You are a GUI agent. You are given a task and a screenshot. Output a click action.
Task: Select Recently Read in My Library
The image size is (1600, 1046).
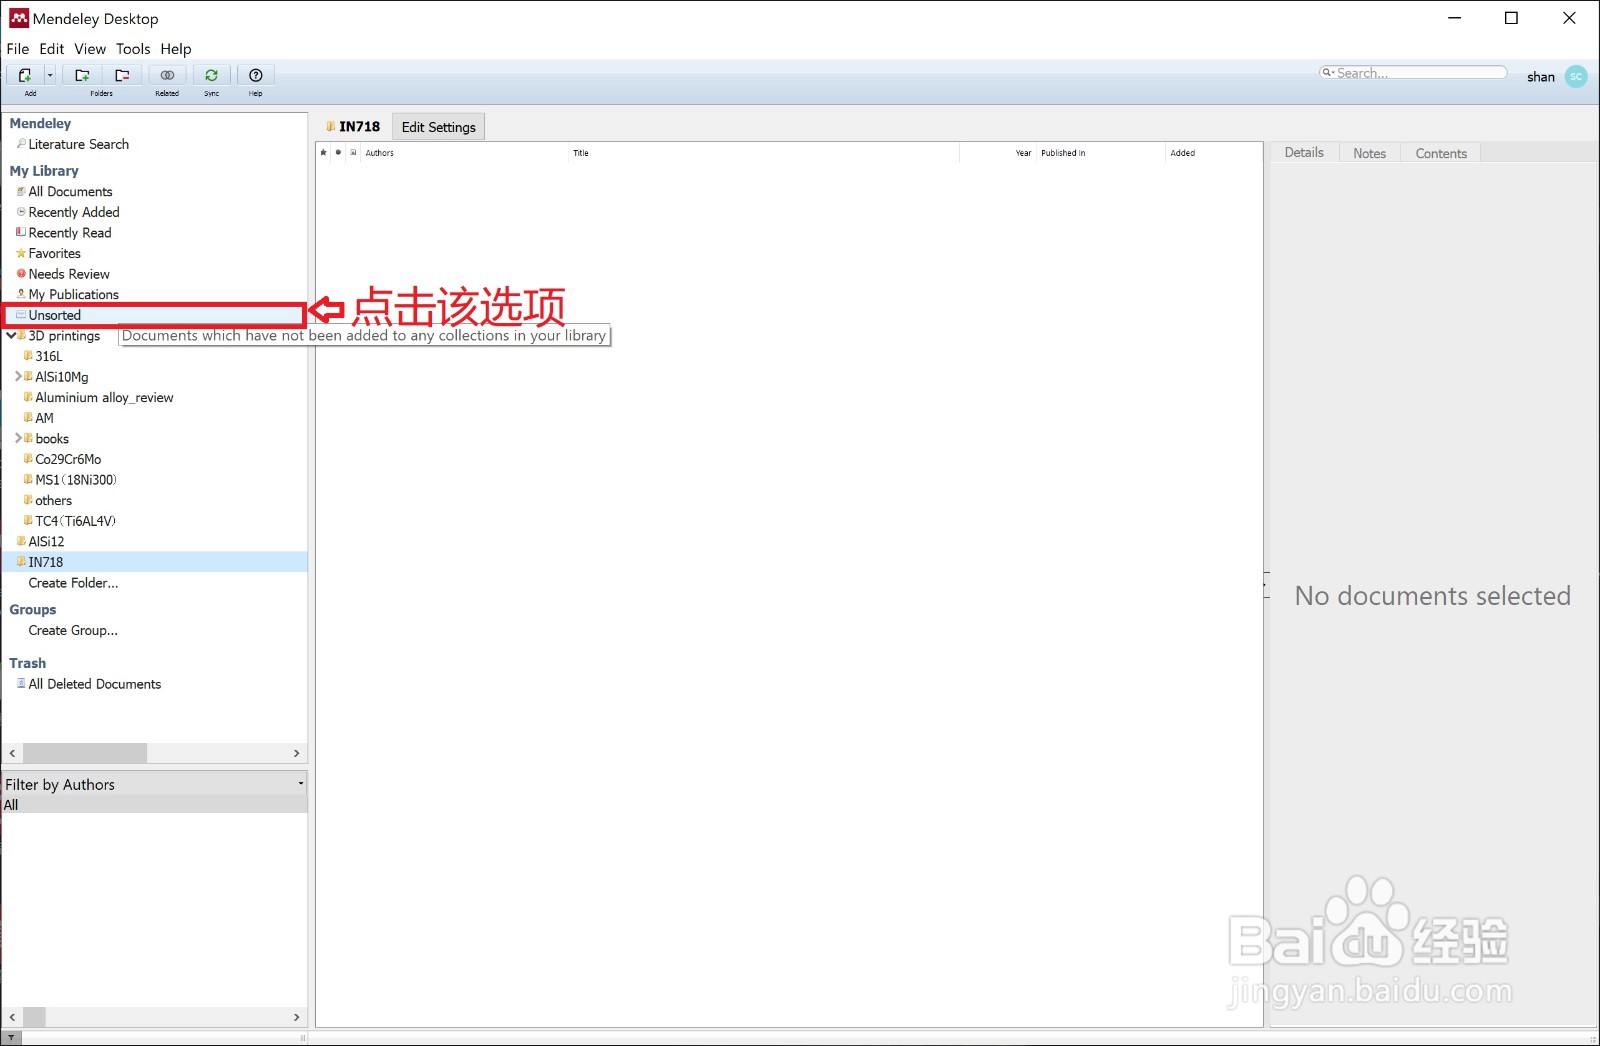[69, 233]
